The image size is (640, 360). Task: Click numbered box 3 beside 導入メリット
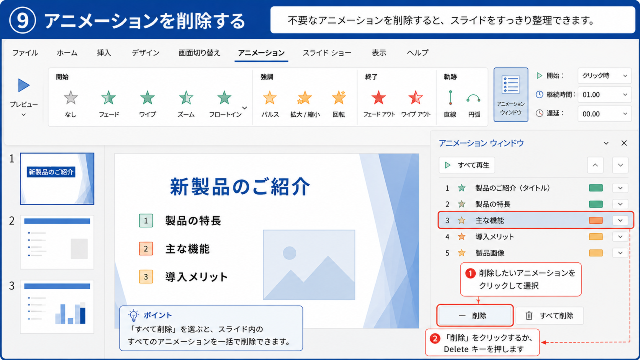(146, 277)
